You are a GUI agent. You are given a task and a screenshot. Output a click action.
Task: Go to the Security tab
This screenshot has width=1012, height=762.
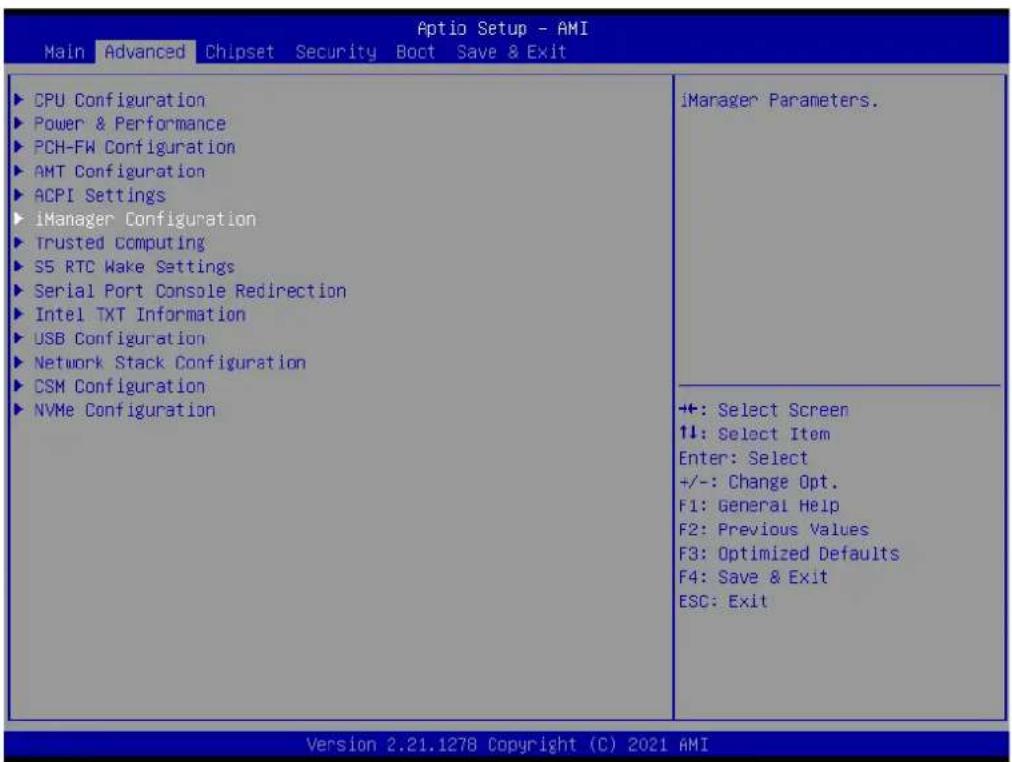pyautogui.click(x=336, y=52)
